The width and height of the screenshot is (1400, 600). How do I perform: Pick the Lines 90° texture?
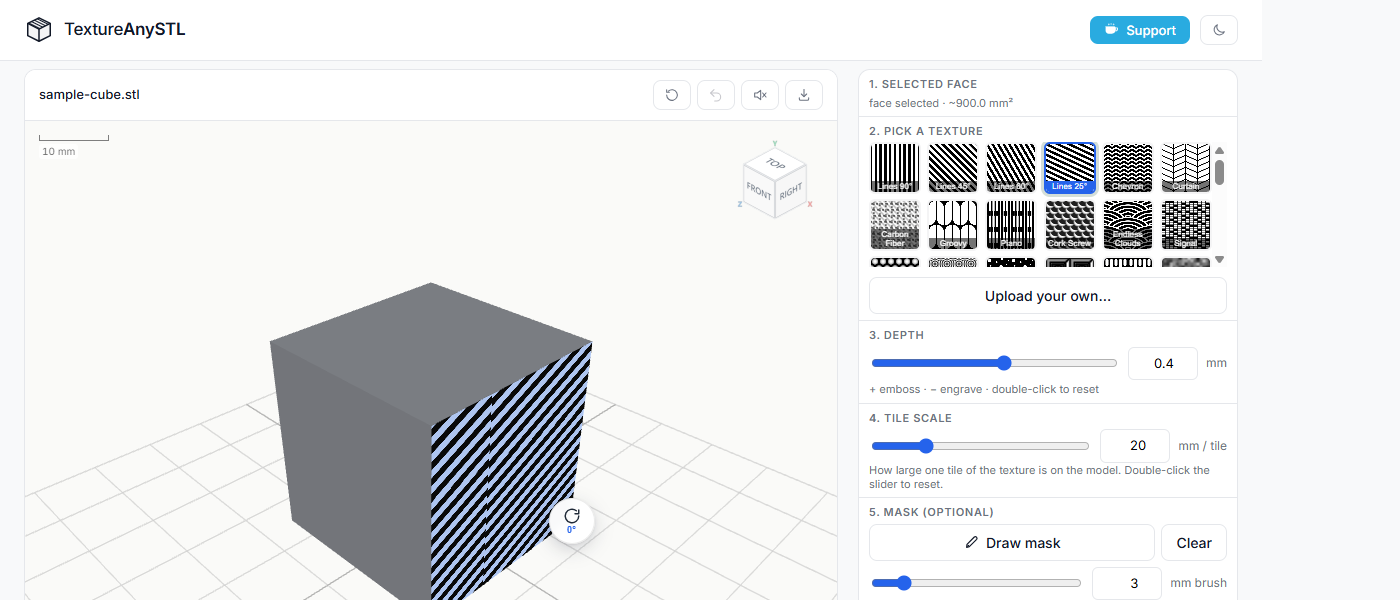click(x=894, y=168)
